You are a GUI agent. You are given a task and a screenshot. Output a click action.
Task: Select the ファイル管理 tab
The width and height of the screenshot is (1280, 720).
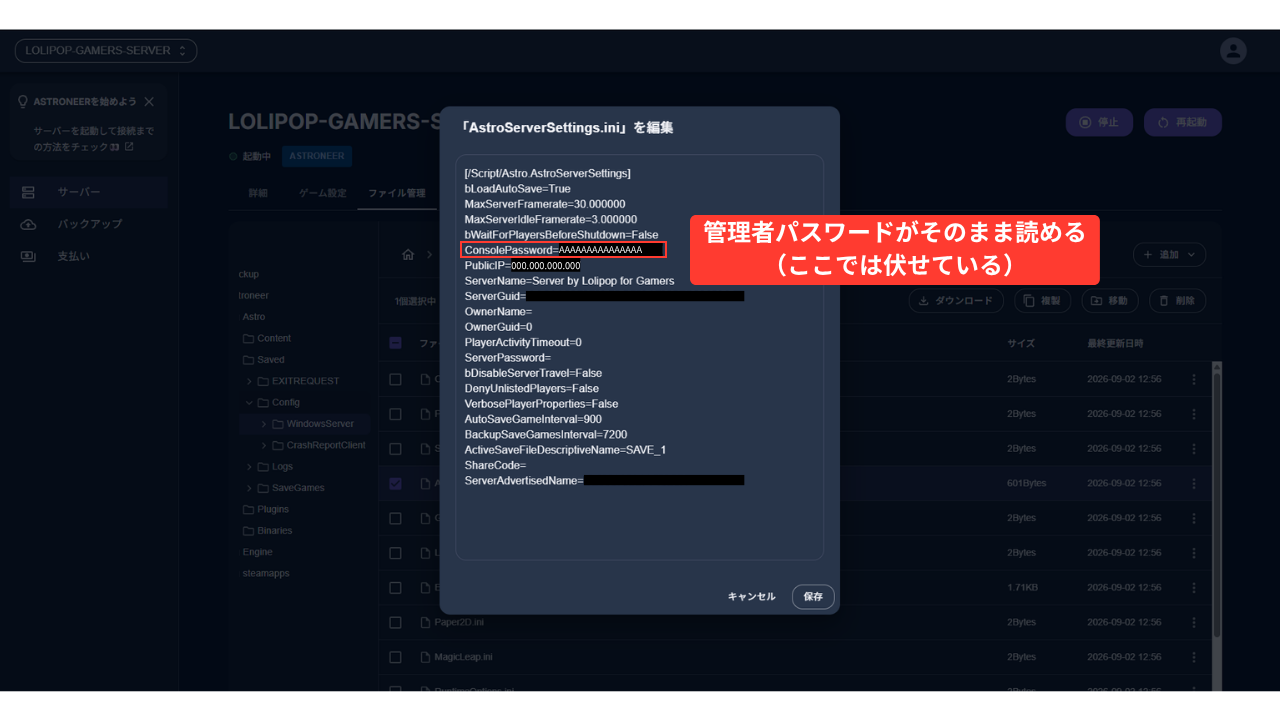[x=396, y=193]
